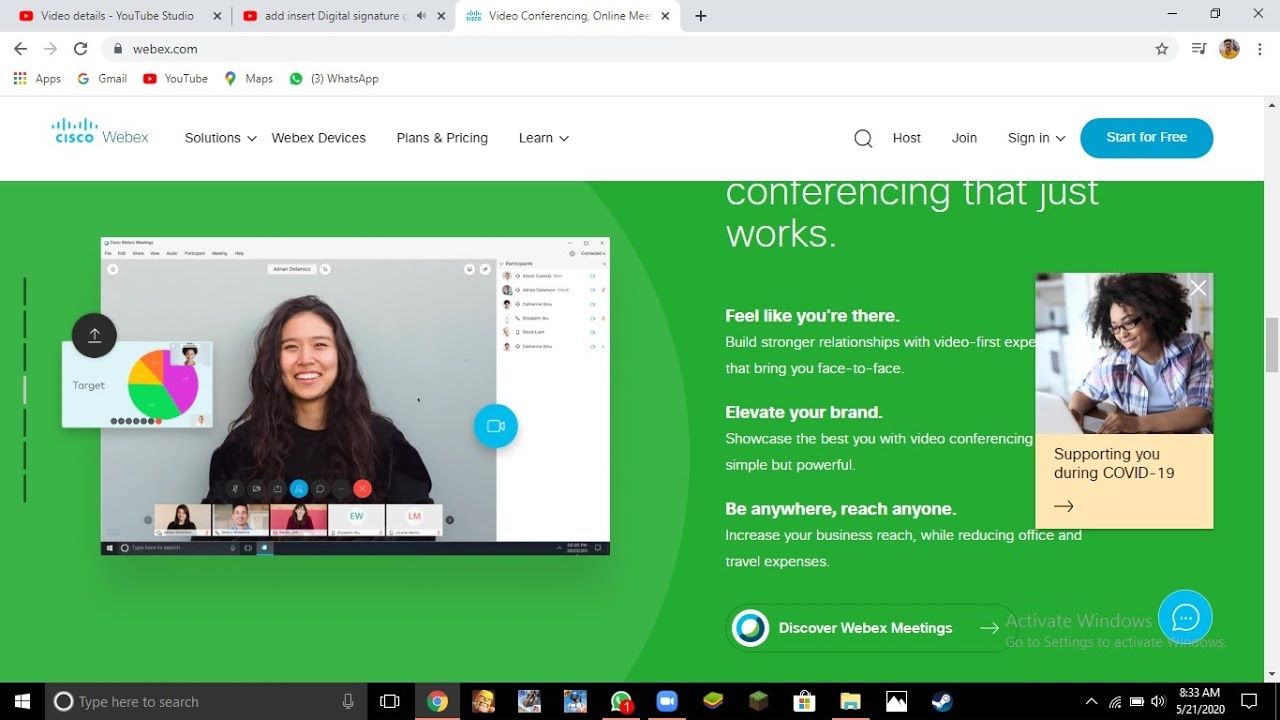Click Be anywhere, reach anyone heading
This screenshot has height=720, width=1280.
click(x=841, y=509)
